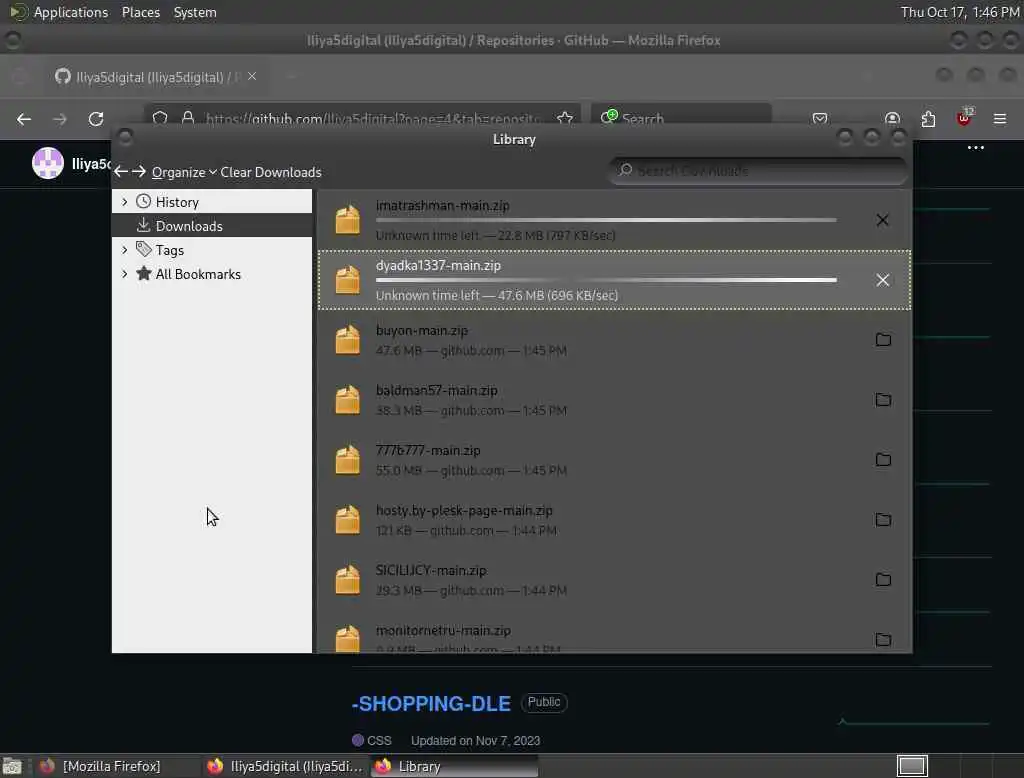
Task: Open folder for 777b777-main.zip
Action: tap(883, 460)
